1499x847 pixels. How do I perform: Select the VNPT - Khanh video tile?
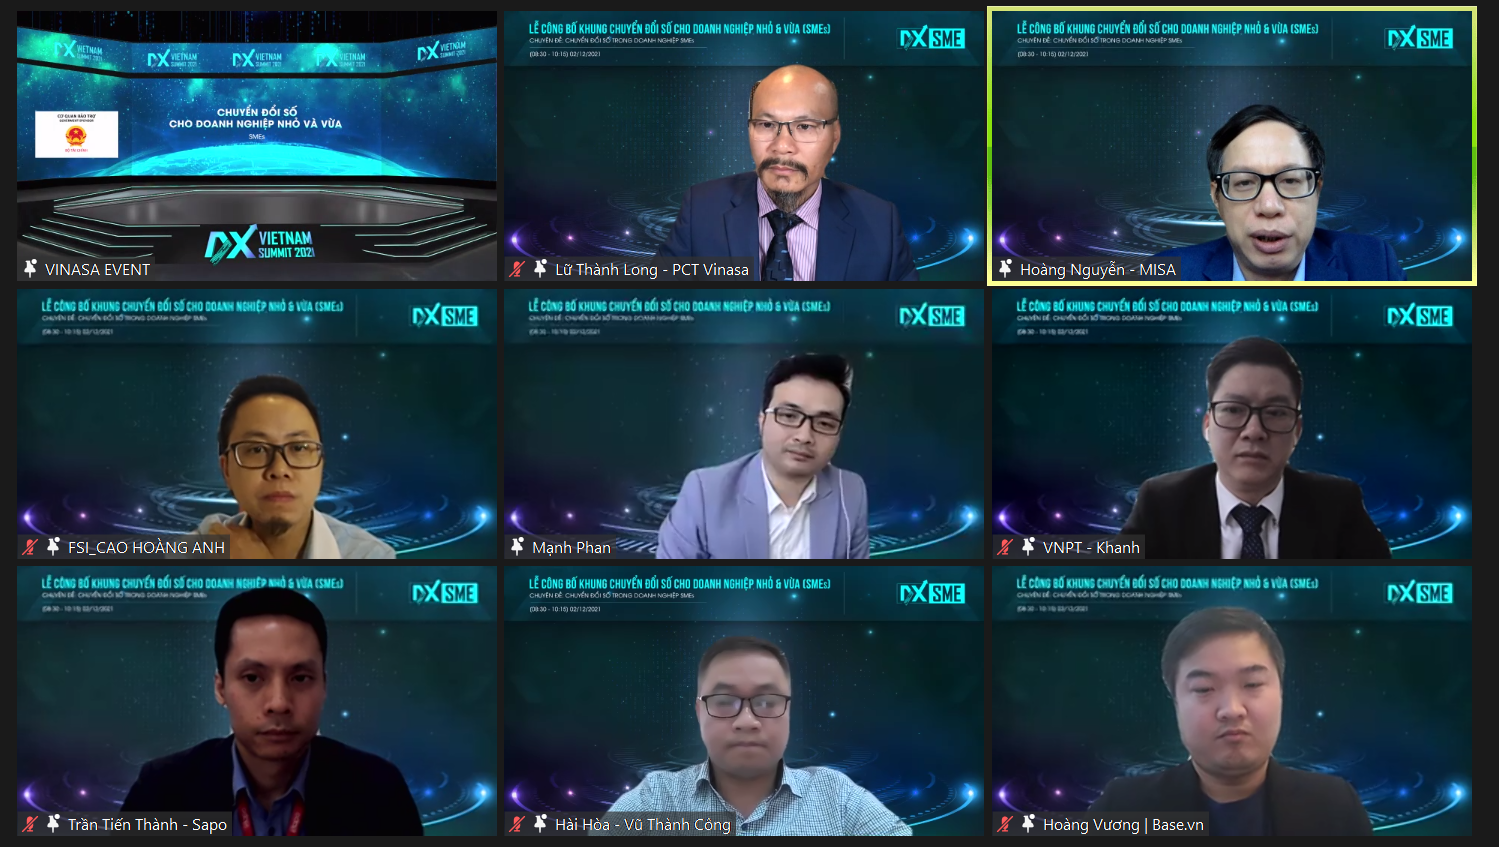coord(1232,424)
